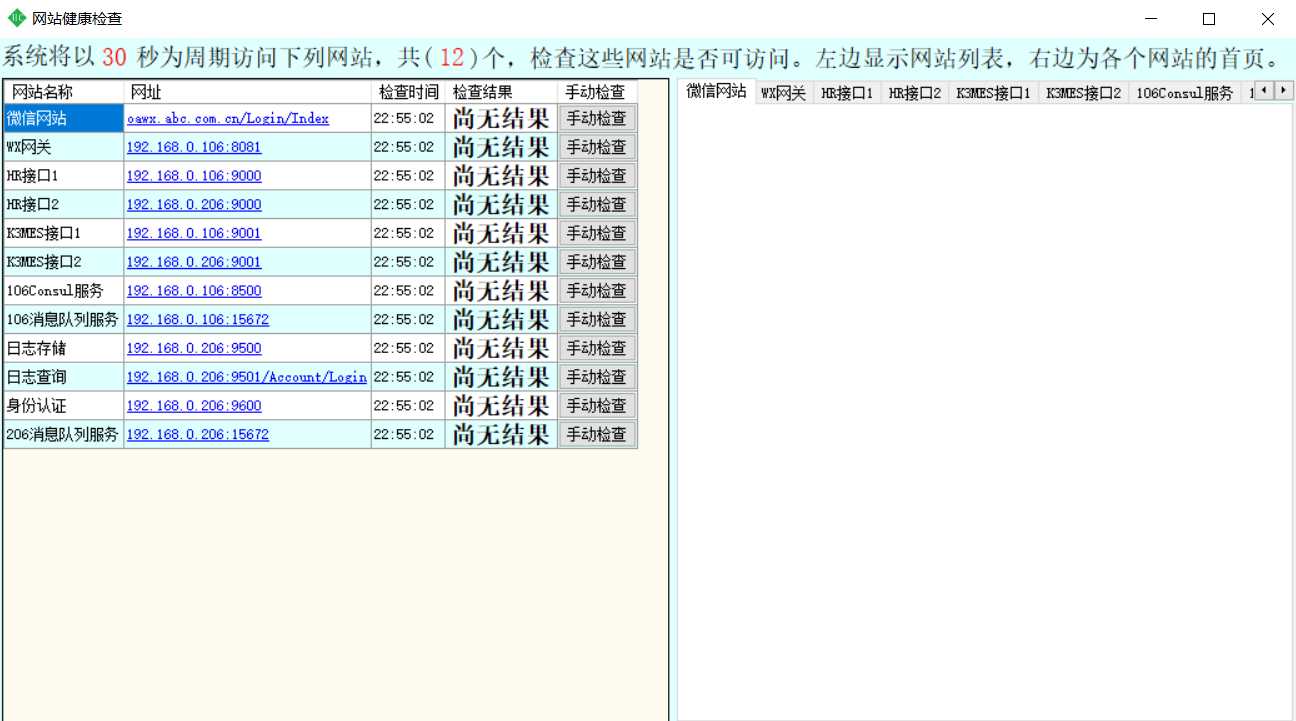Click 手动检查 button for WX网关 row
The height and width of the screenshot is (721, 1296).
597,147
